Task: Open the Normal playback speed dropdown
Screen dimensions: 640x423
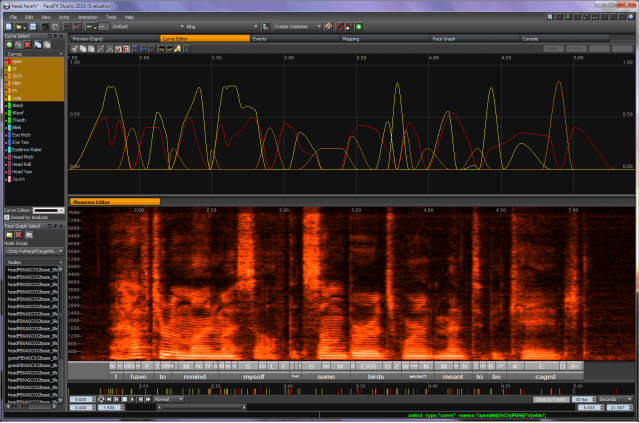Action: tap(169, 399)
